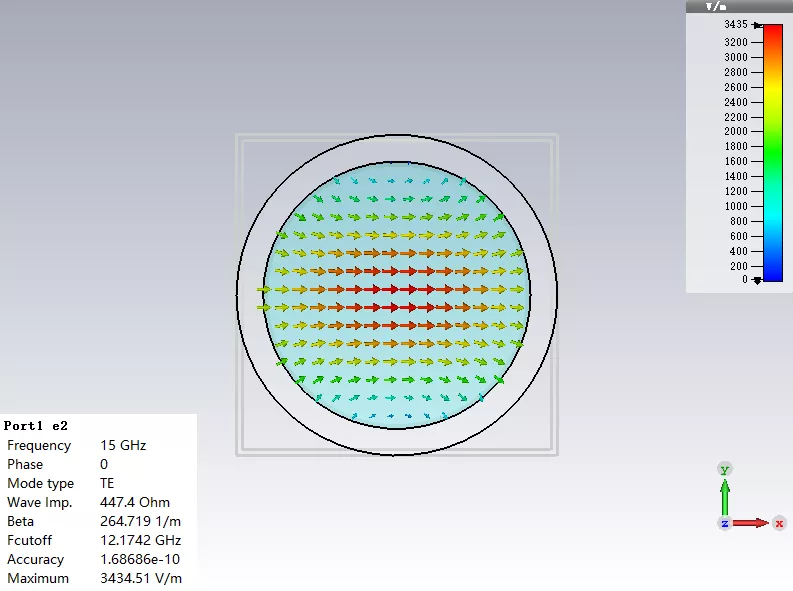Click the '264.719 1/m' beta value
Viewport: 793px width, 591px height.
(x=140, y=521)
